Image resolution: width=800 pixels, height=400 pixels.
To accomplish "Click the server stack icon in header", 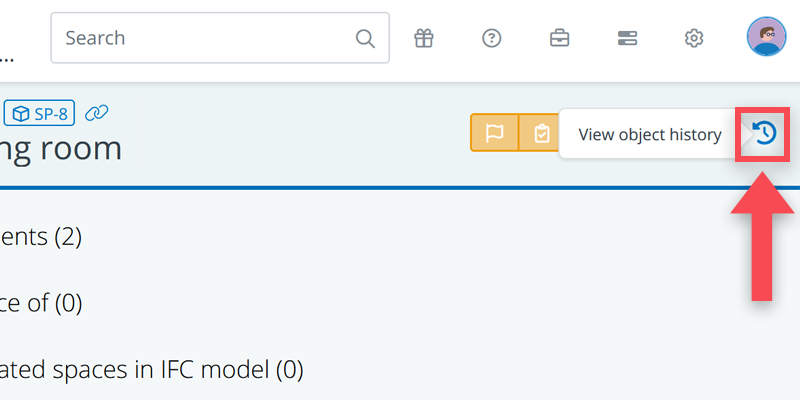I will (x=627, y=38).
